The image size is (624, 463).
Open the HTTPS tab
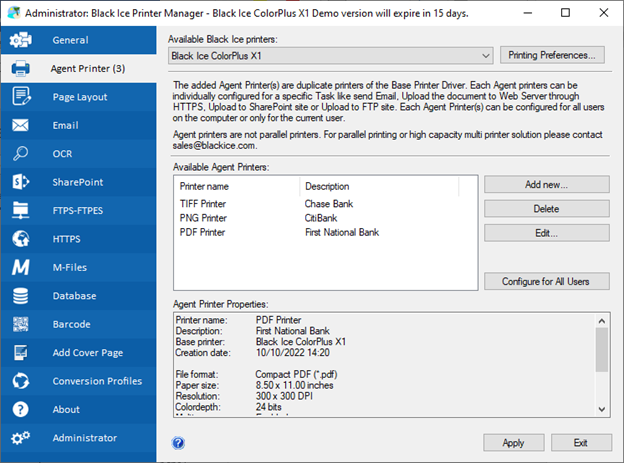tap(78, 239)
